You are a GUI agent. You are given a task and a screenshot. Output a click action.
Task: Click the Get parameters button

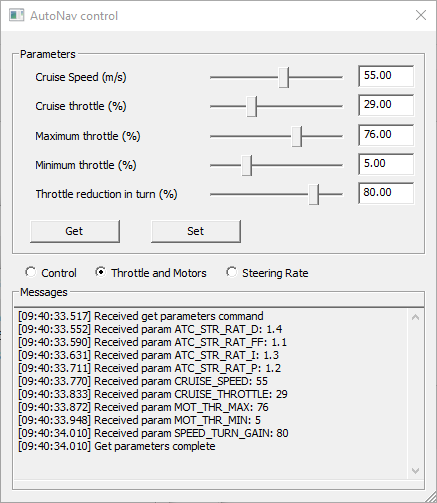(x=75, y=231)
